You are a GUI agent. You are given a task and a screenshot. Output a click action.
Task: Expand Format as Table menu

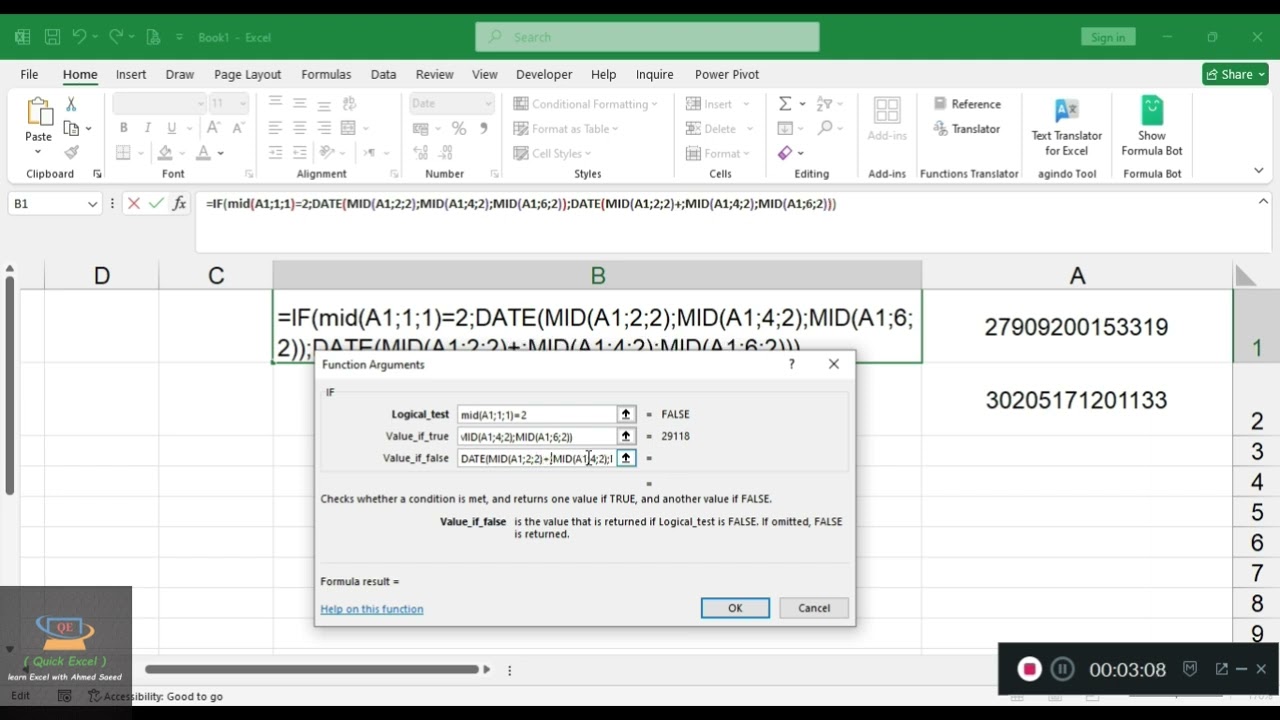pyautogui.click(x=566, y=128)
